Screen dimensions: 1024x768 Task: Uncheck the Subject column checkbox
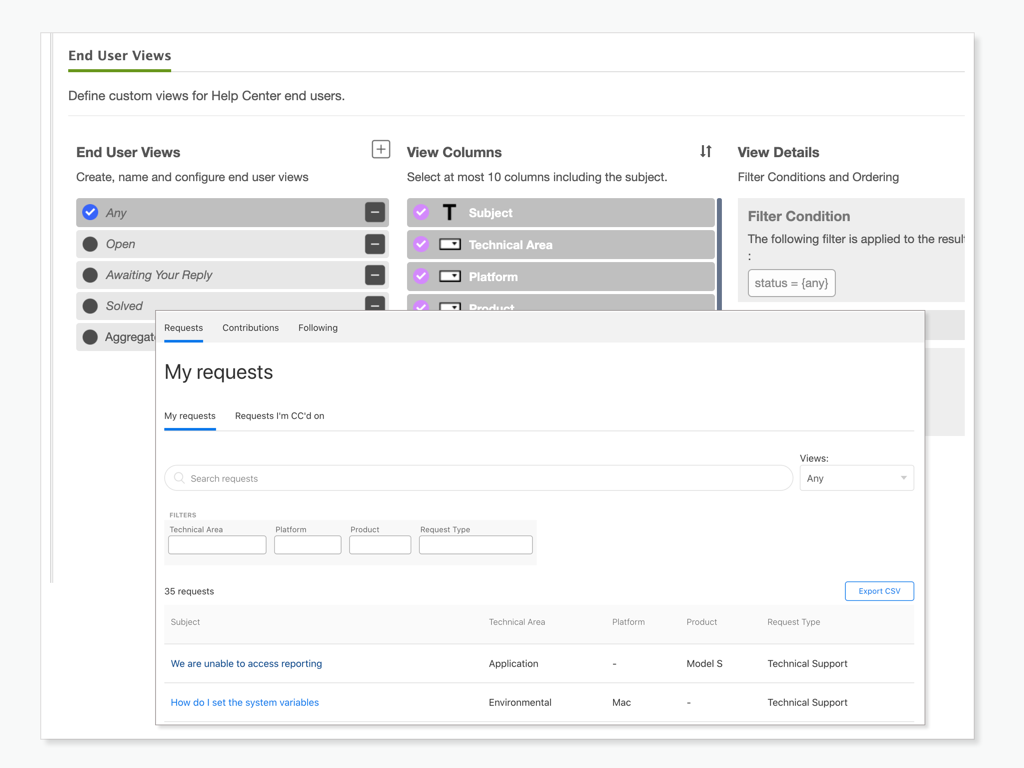click(421, 212)
